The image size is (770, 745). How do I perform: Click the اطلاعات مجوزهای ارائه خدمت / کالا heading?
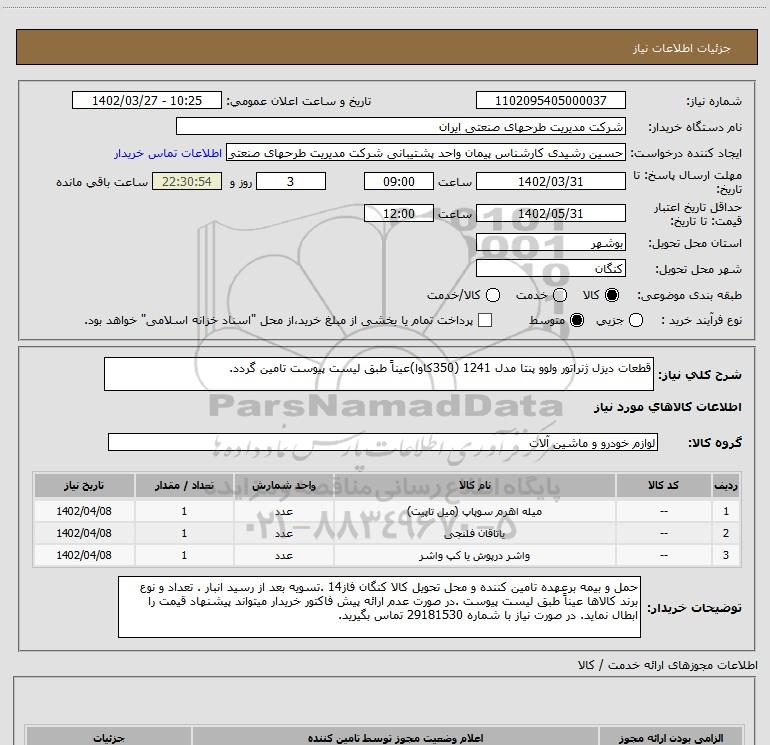coord(668,665)
